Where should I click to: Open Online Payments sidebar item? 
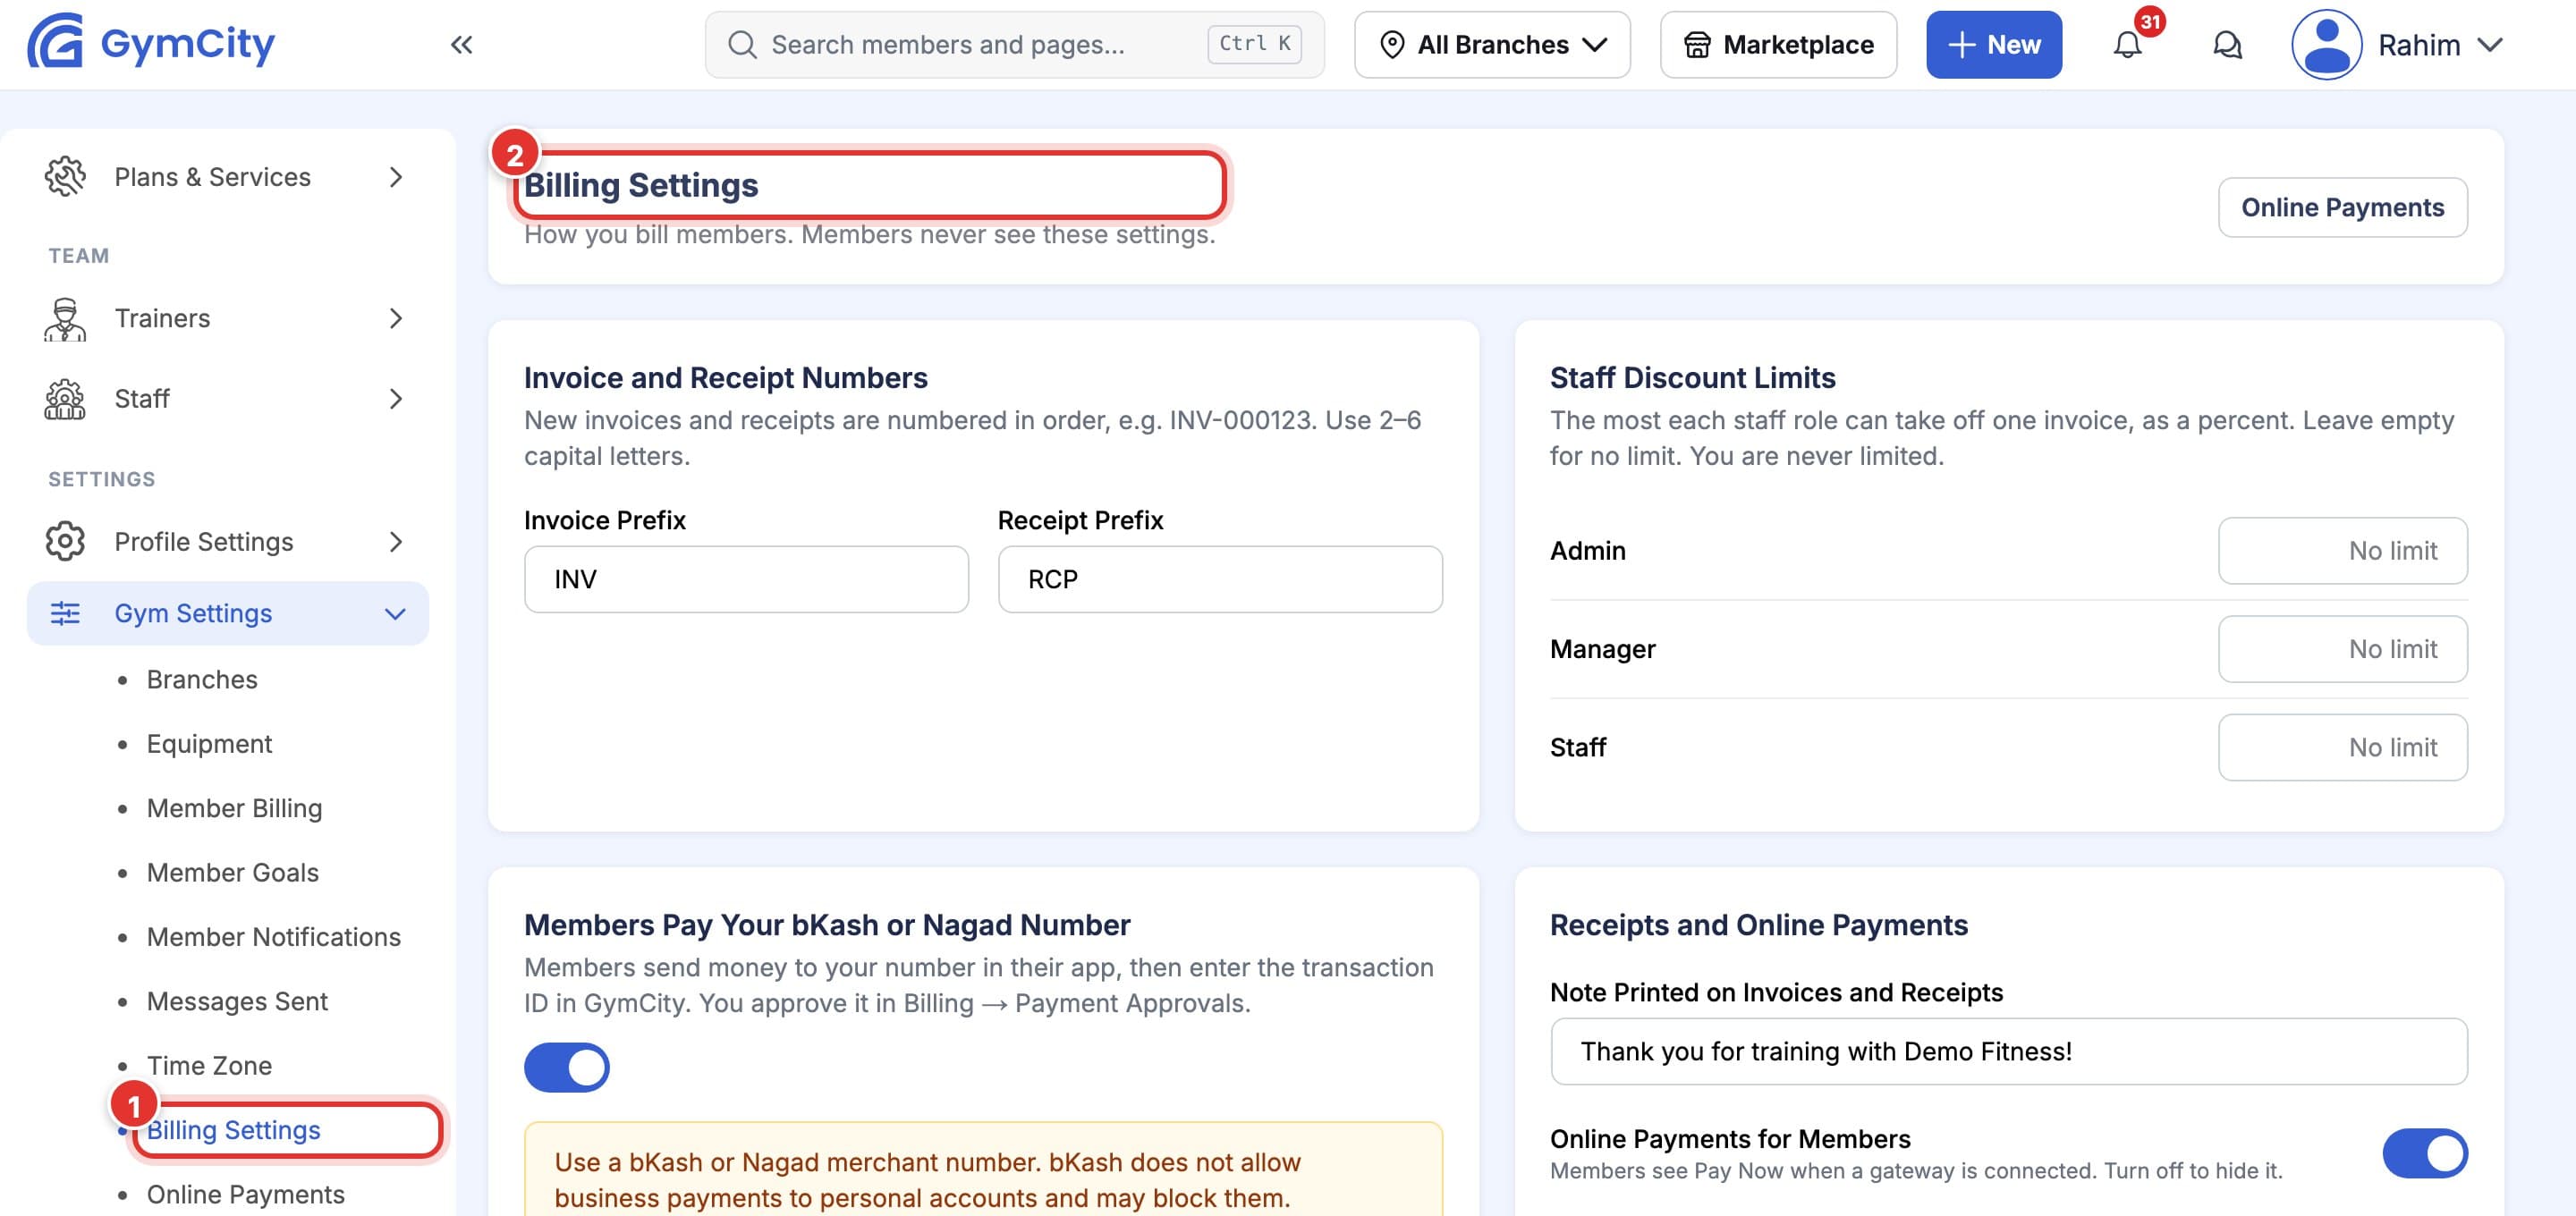[x=245, y=1194]
